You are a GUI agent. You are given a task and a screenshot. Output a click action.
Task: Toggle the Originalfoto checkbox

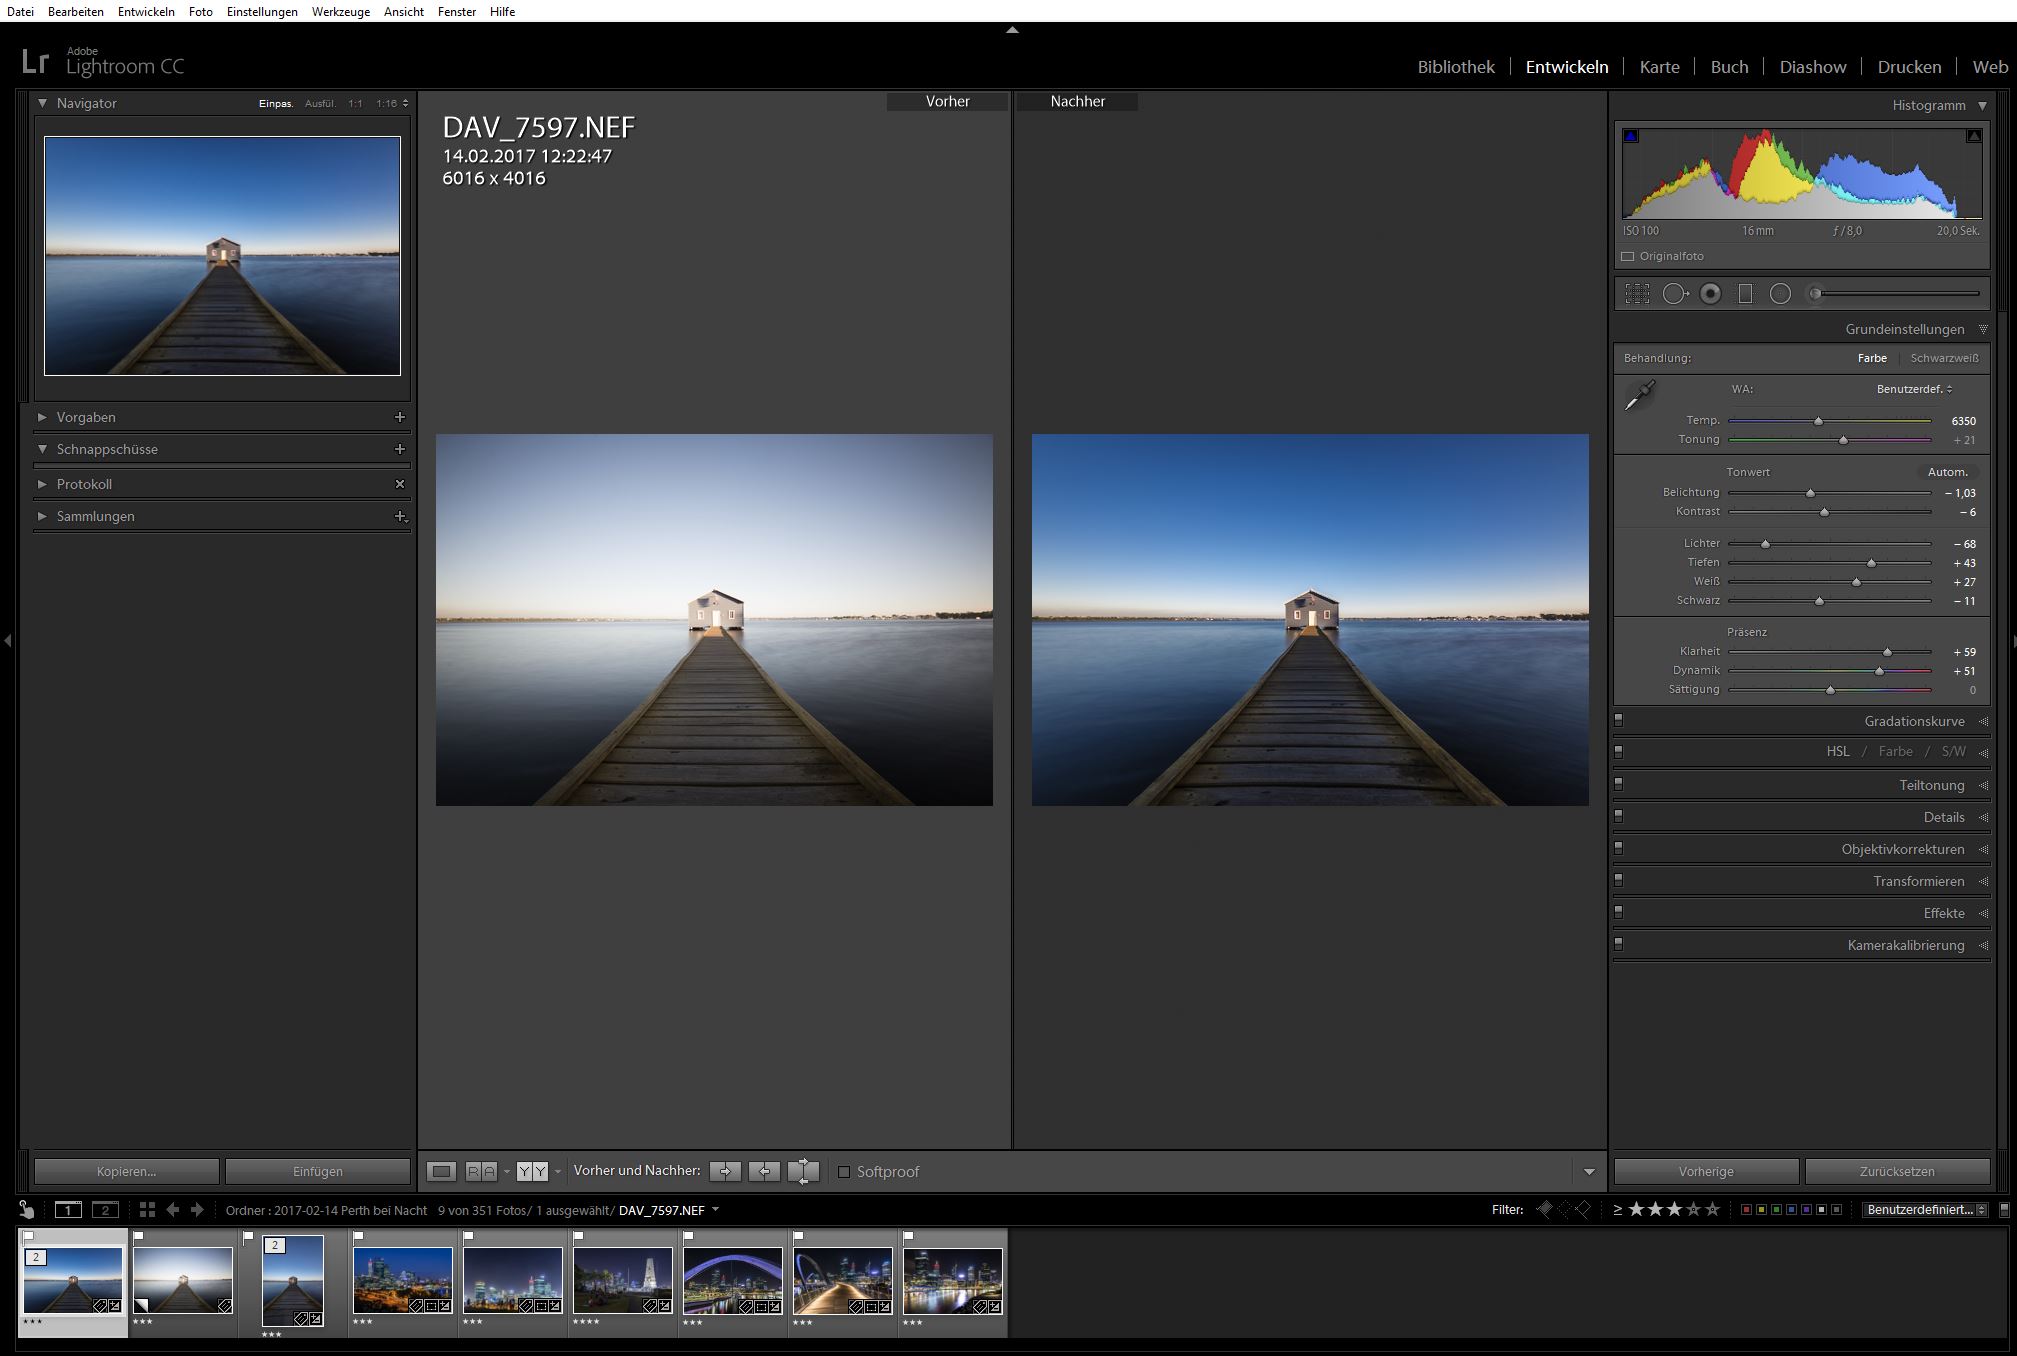(x=1628, y=257)
